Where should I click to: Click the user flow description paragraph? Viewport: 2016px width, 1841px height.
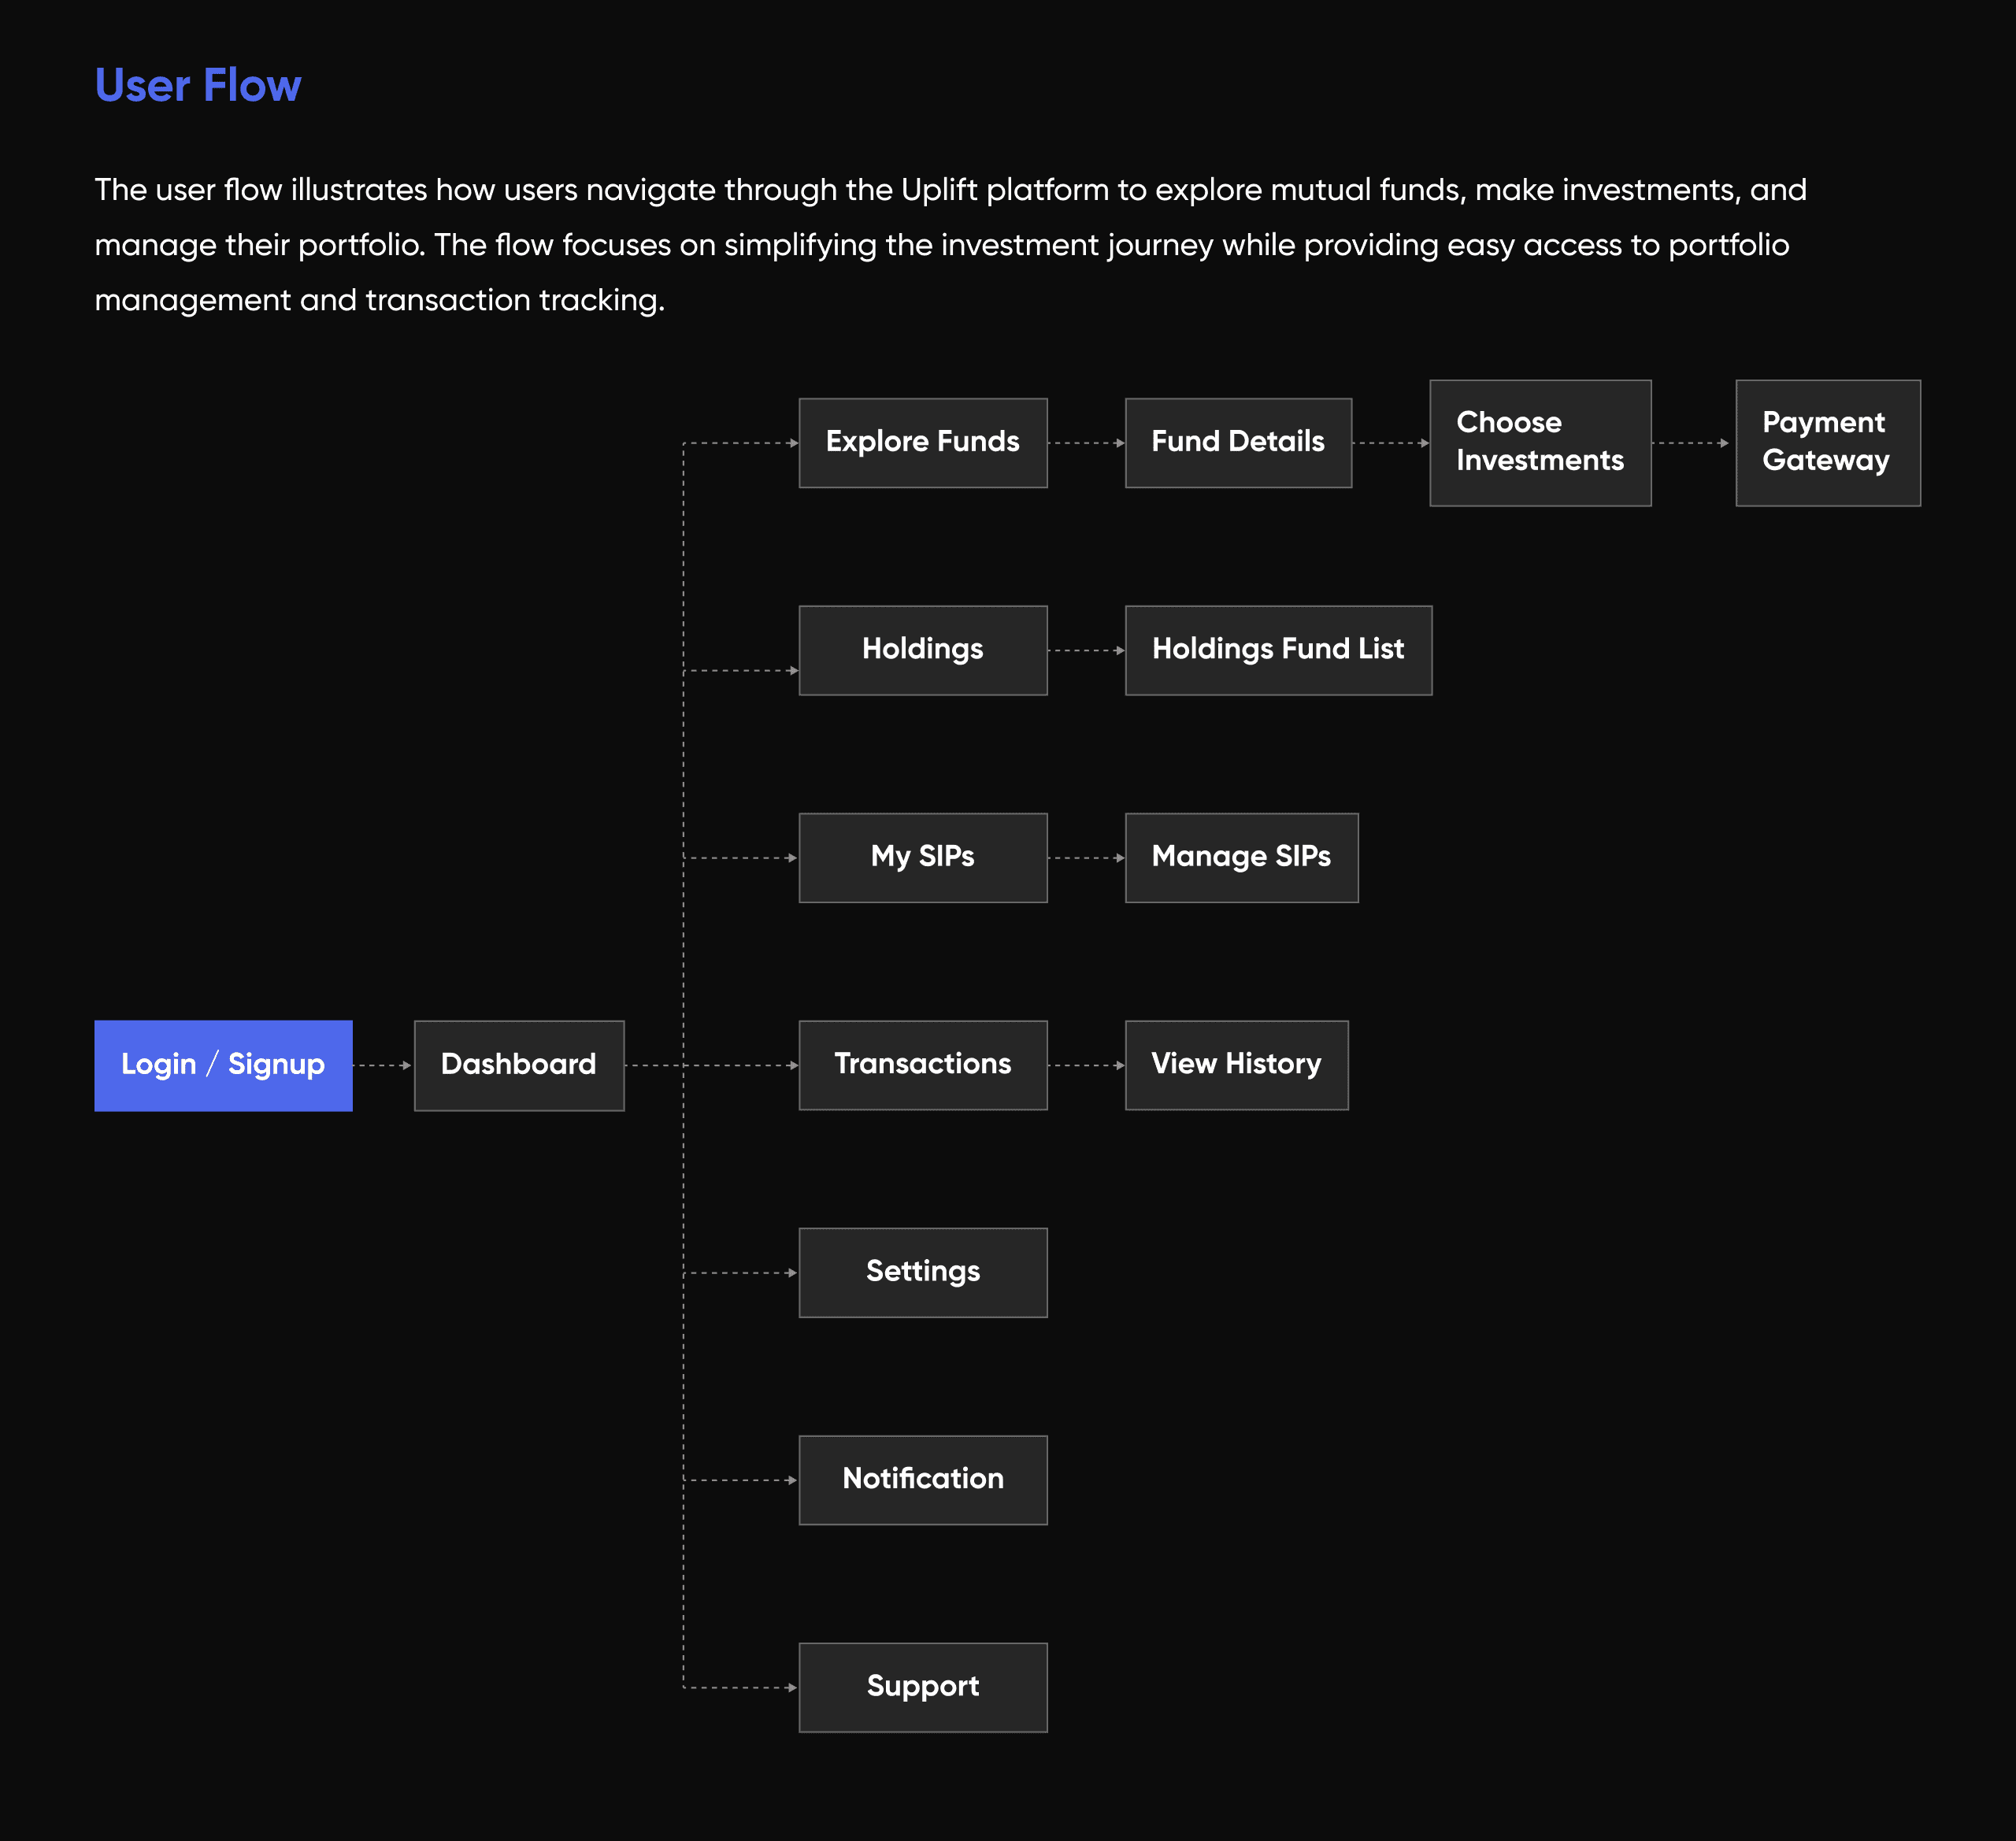tap(950, 245)
